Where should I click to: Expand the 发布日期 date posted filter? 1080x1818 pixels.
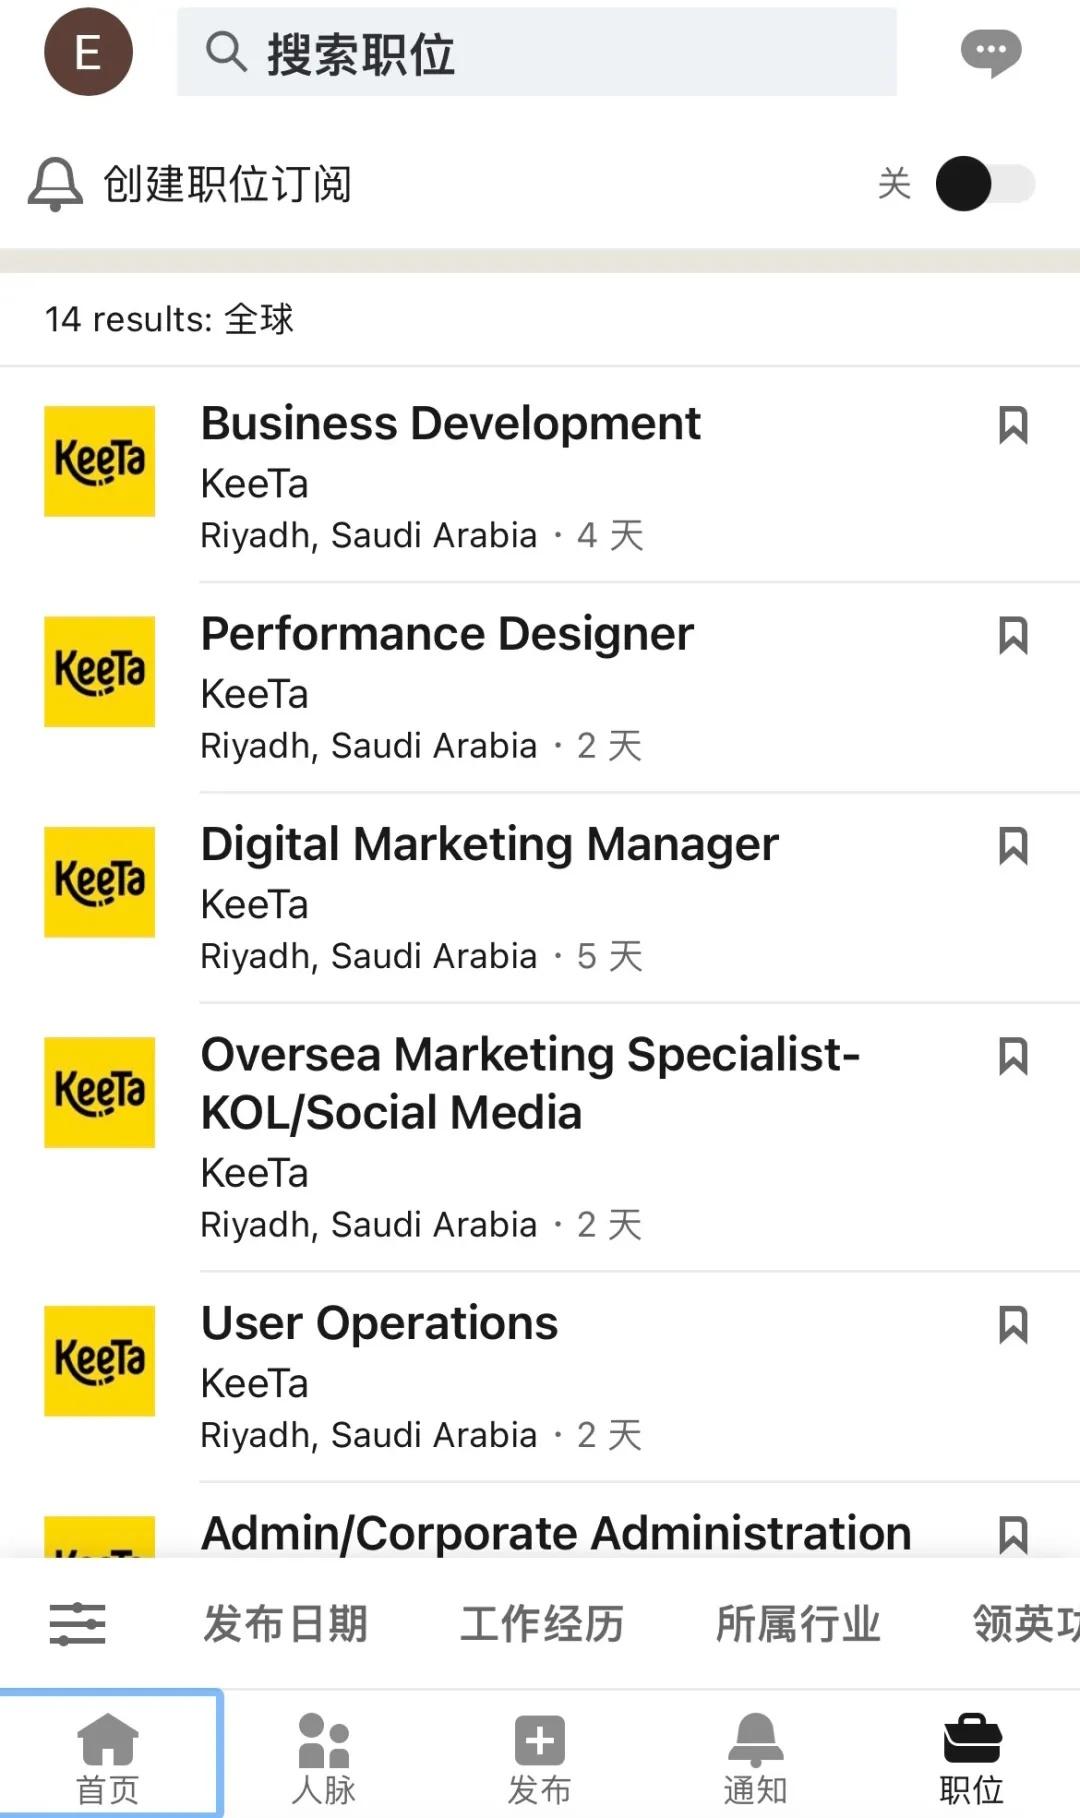click(x=285, y=1623)
